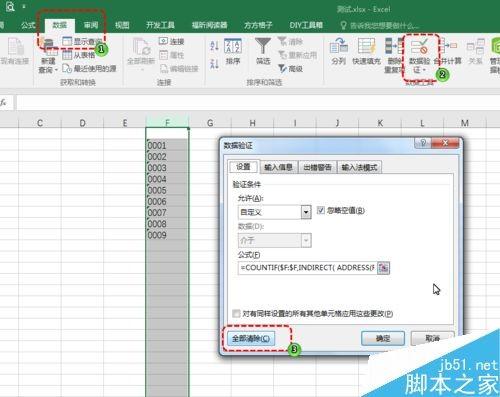Select column D header
The height and width of the screenshot is (397, 500).
pyautogui.click(x=82, y=123)
